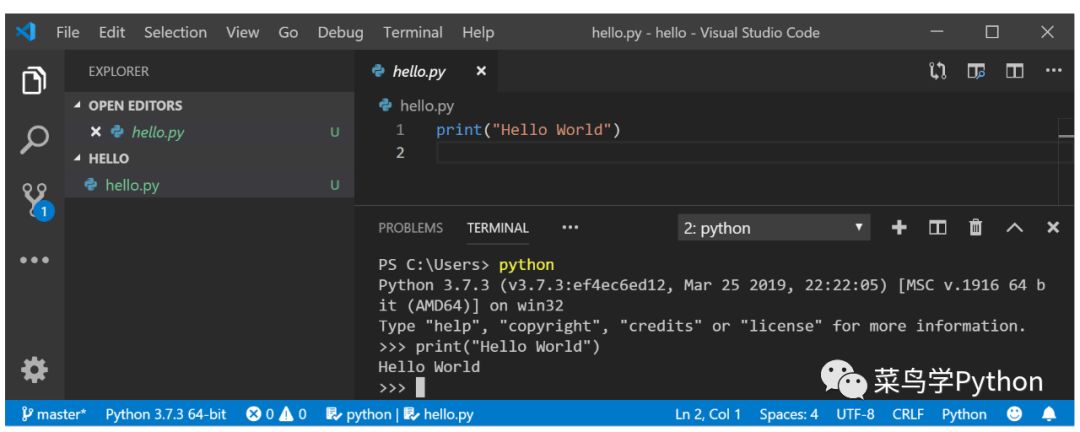The width and height of the screenshot is (1080, 432).
Task: Open Preview icon in editor toolbar
Action: coord(975,71)
